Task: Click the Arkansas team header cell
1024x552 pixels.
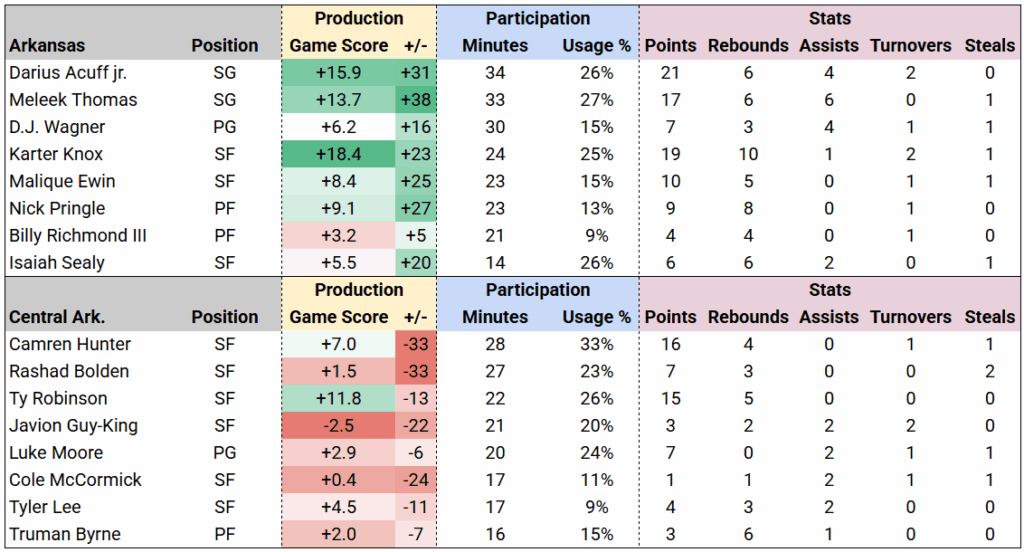Action: [x=47, y=45]
